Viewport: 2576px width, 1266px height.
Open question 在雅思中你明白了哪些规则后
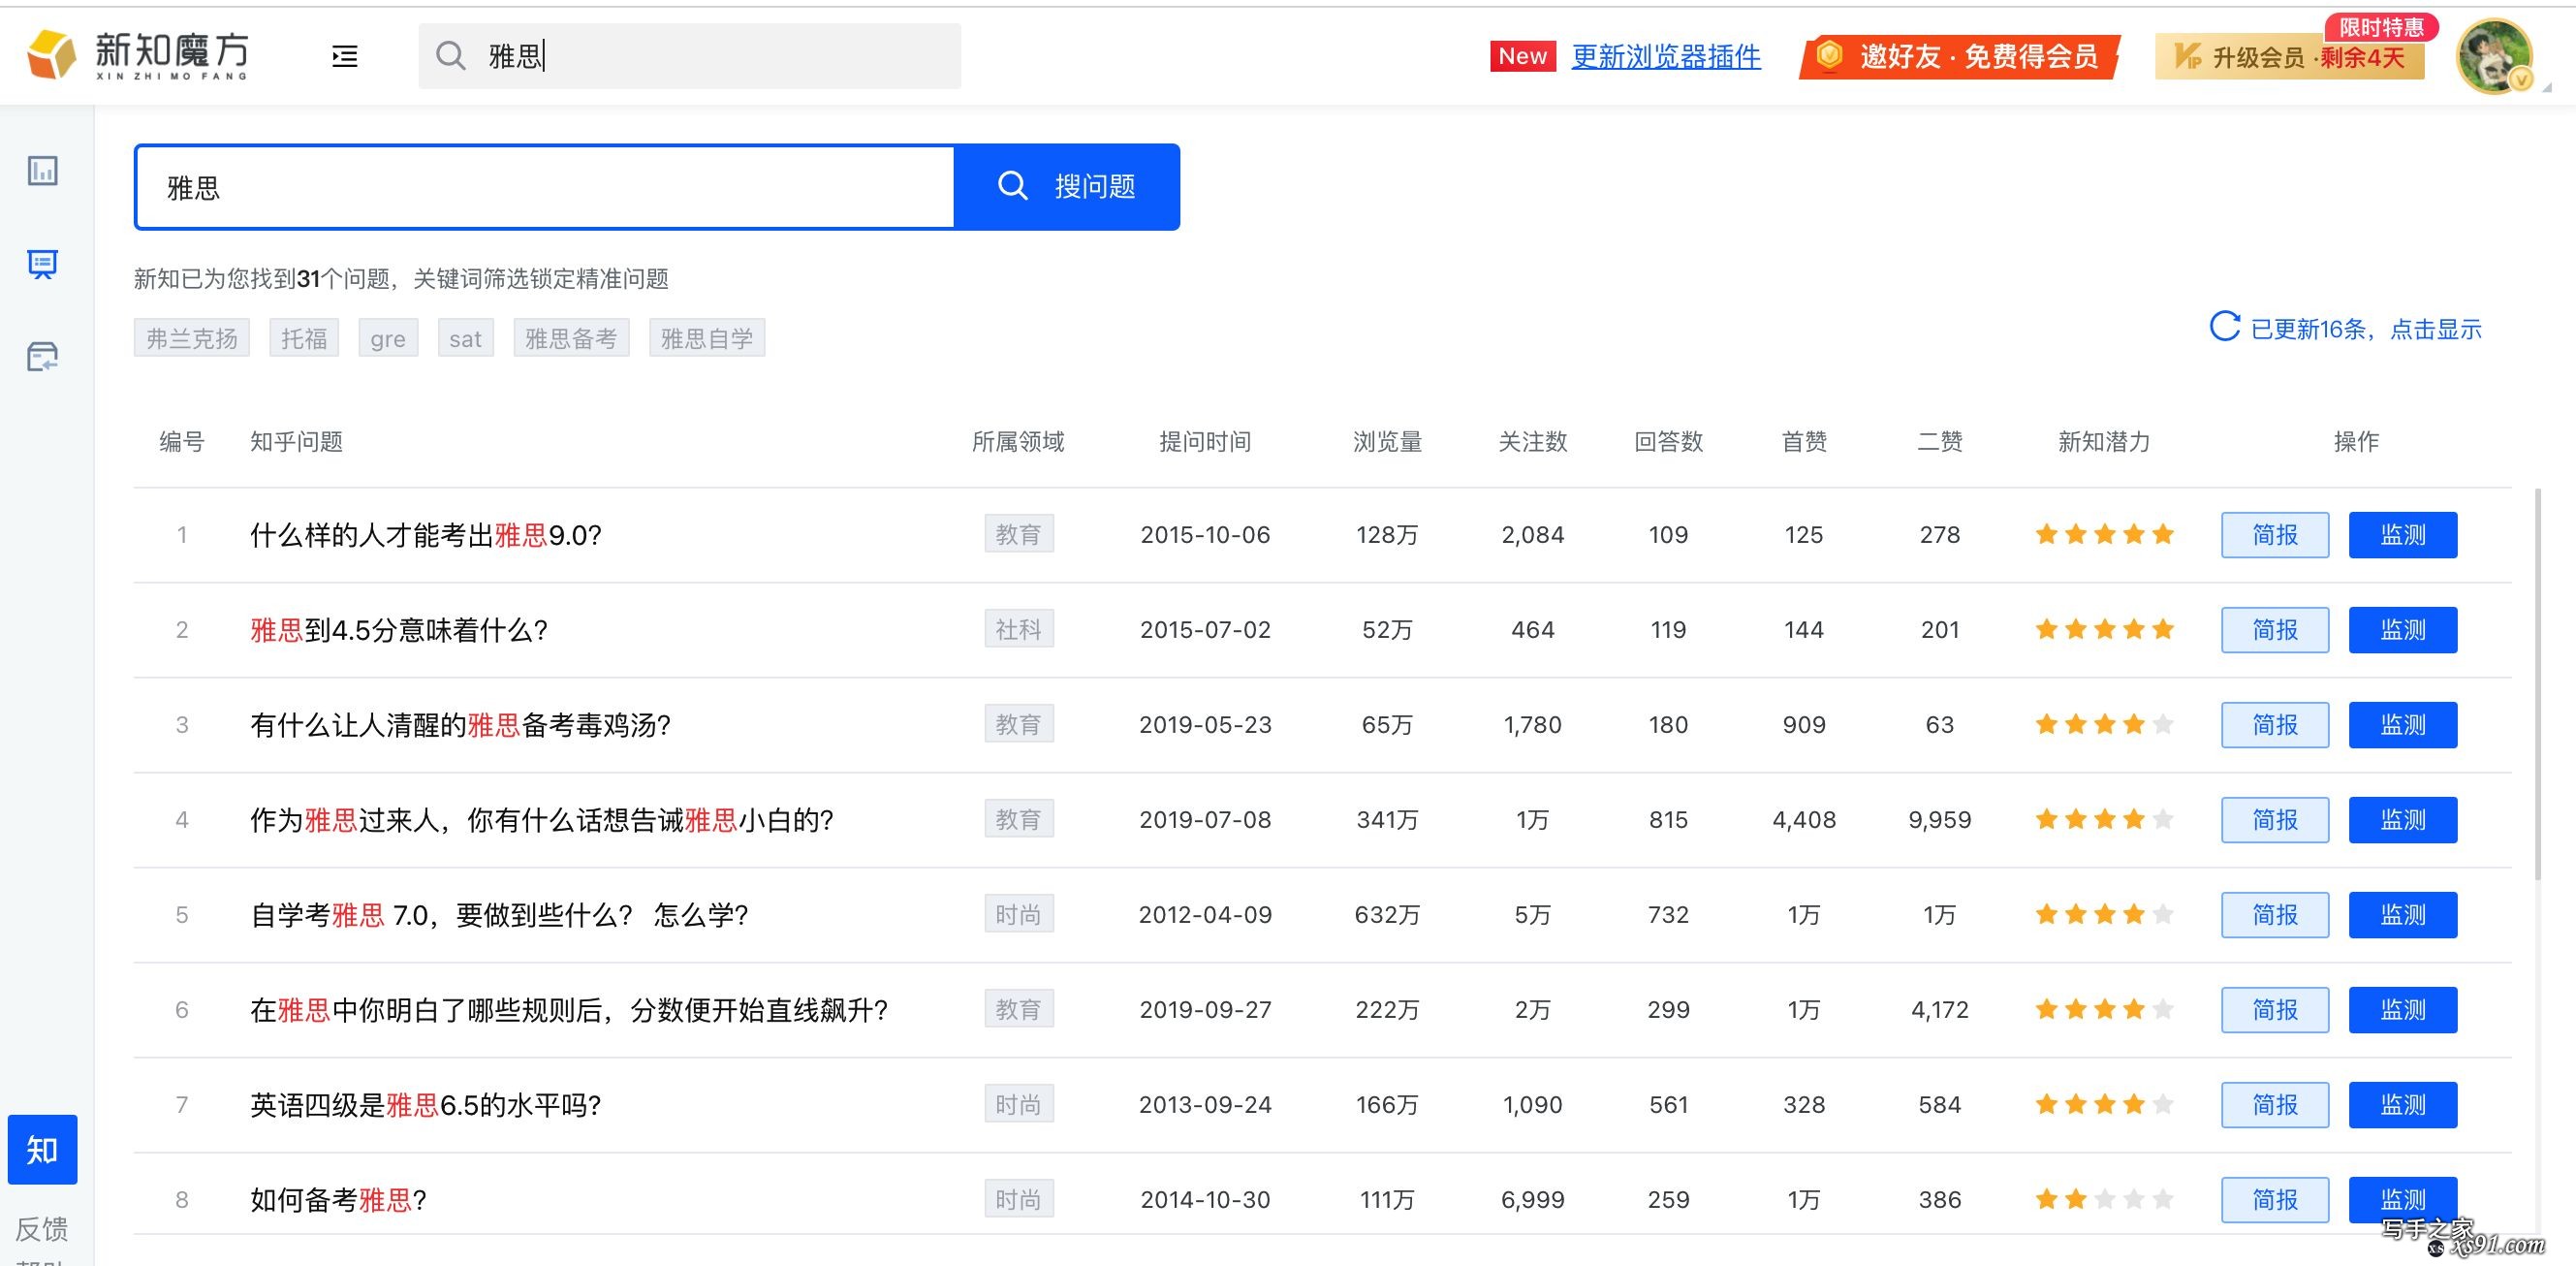[569, 1010]
